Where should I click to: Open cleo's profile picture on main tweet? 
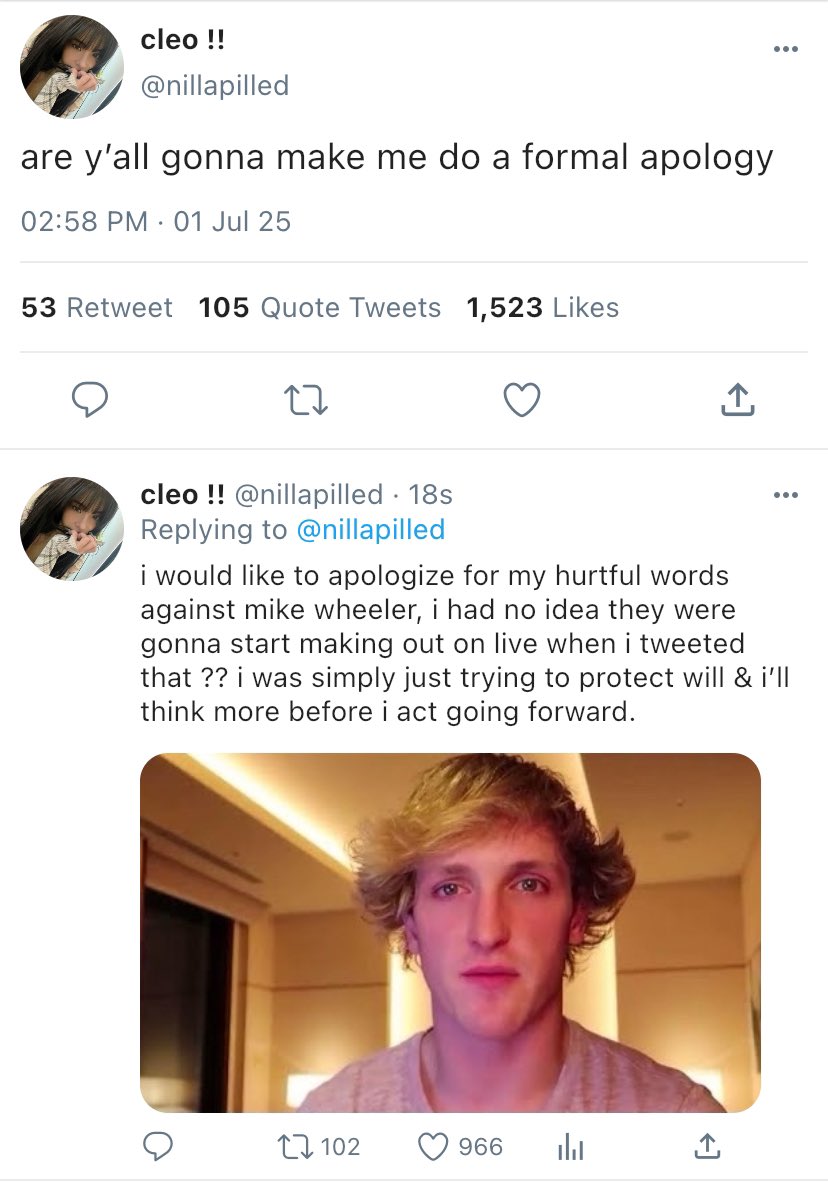72,67
